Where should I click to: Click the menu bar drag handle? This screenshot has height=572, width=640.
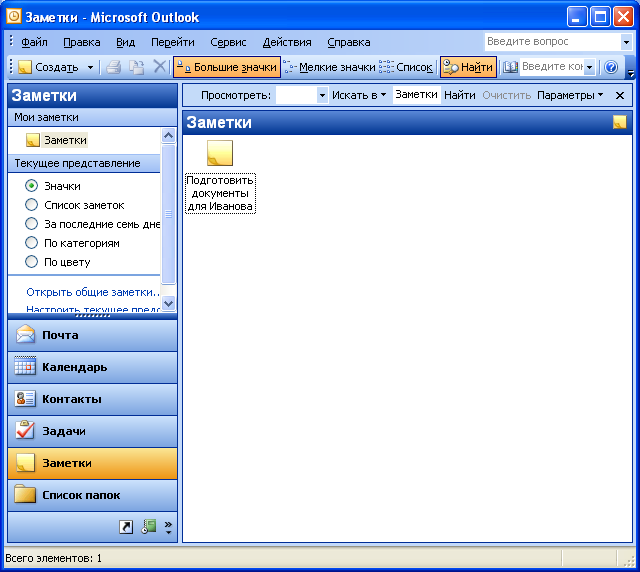coord(11,42)
